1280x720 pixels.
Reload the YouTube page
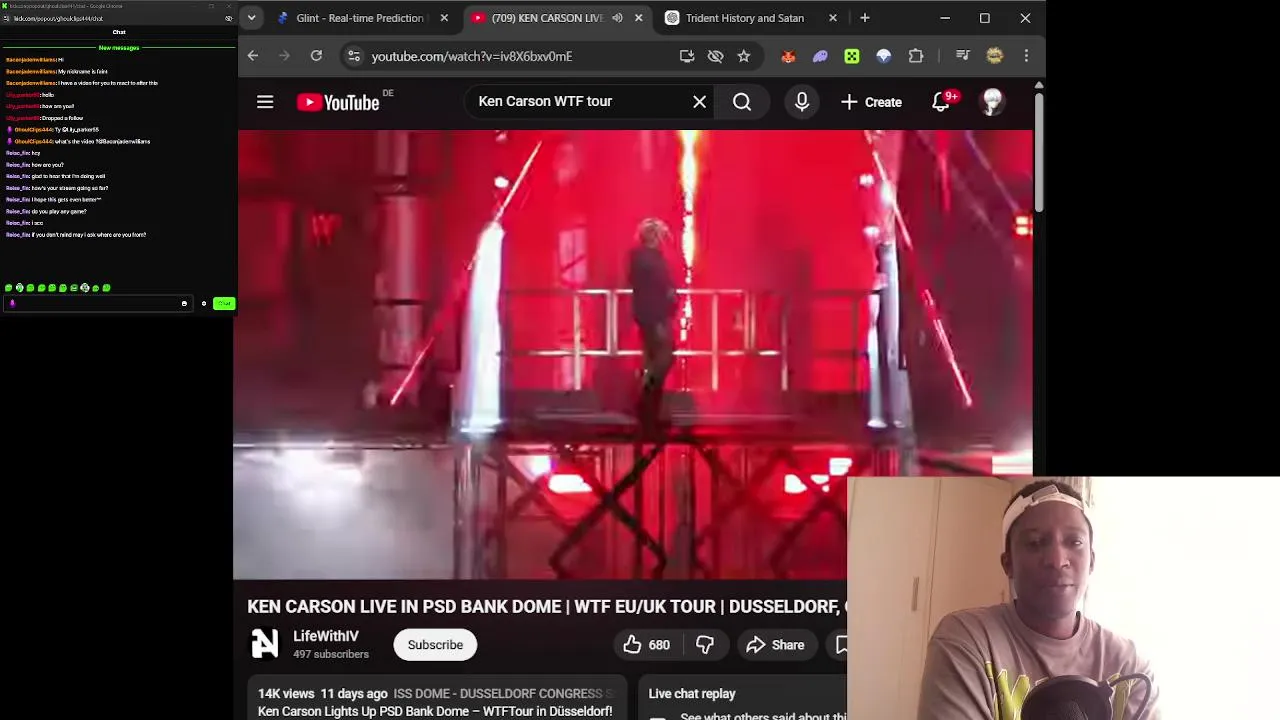pos(316,56)
